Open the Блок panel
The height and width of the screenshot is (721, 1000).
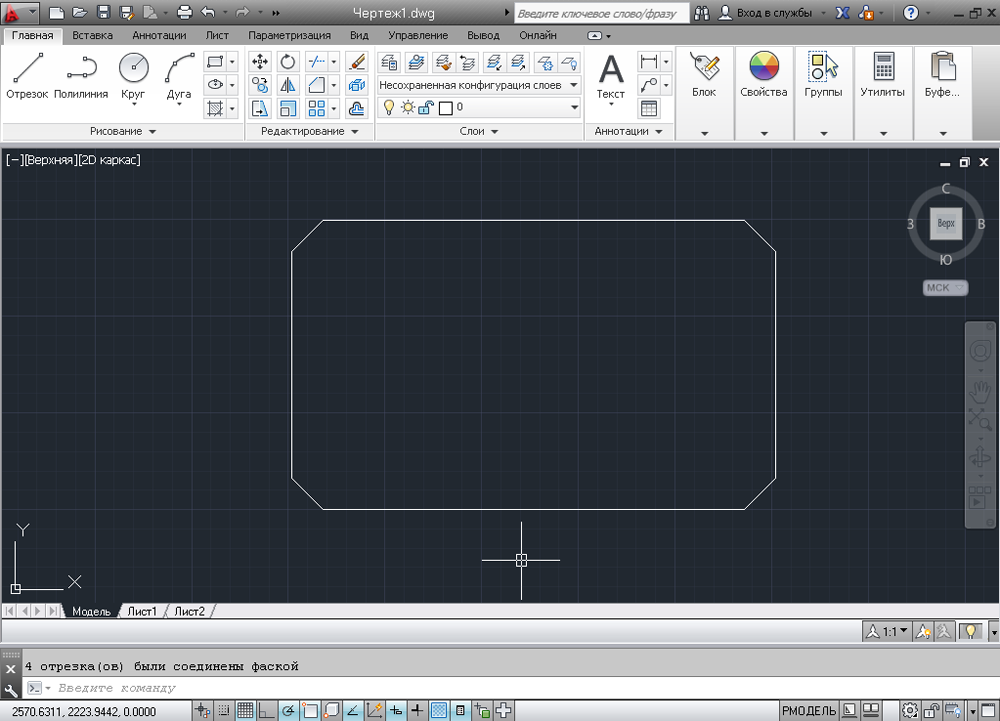[x=704, y=75]
